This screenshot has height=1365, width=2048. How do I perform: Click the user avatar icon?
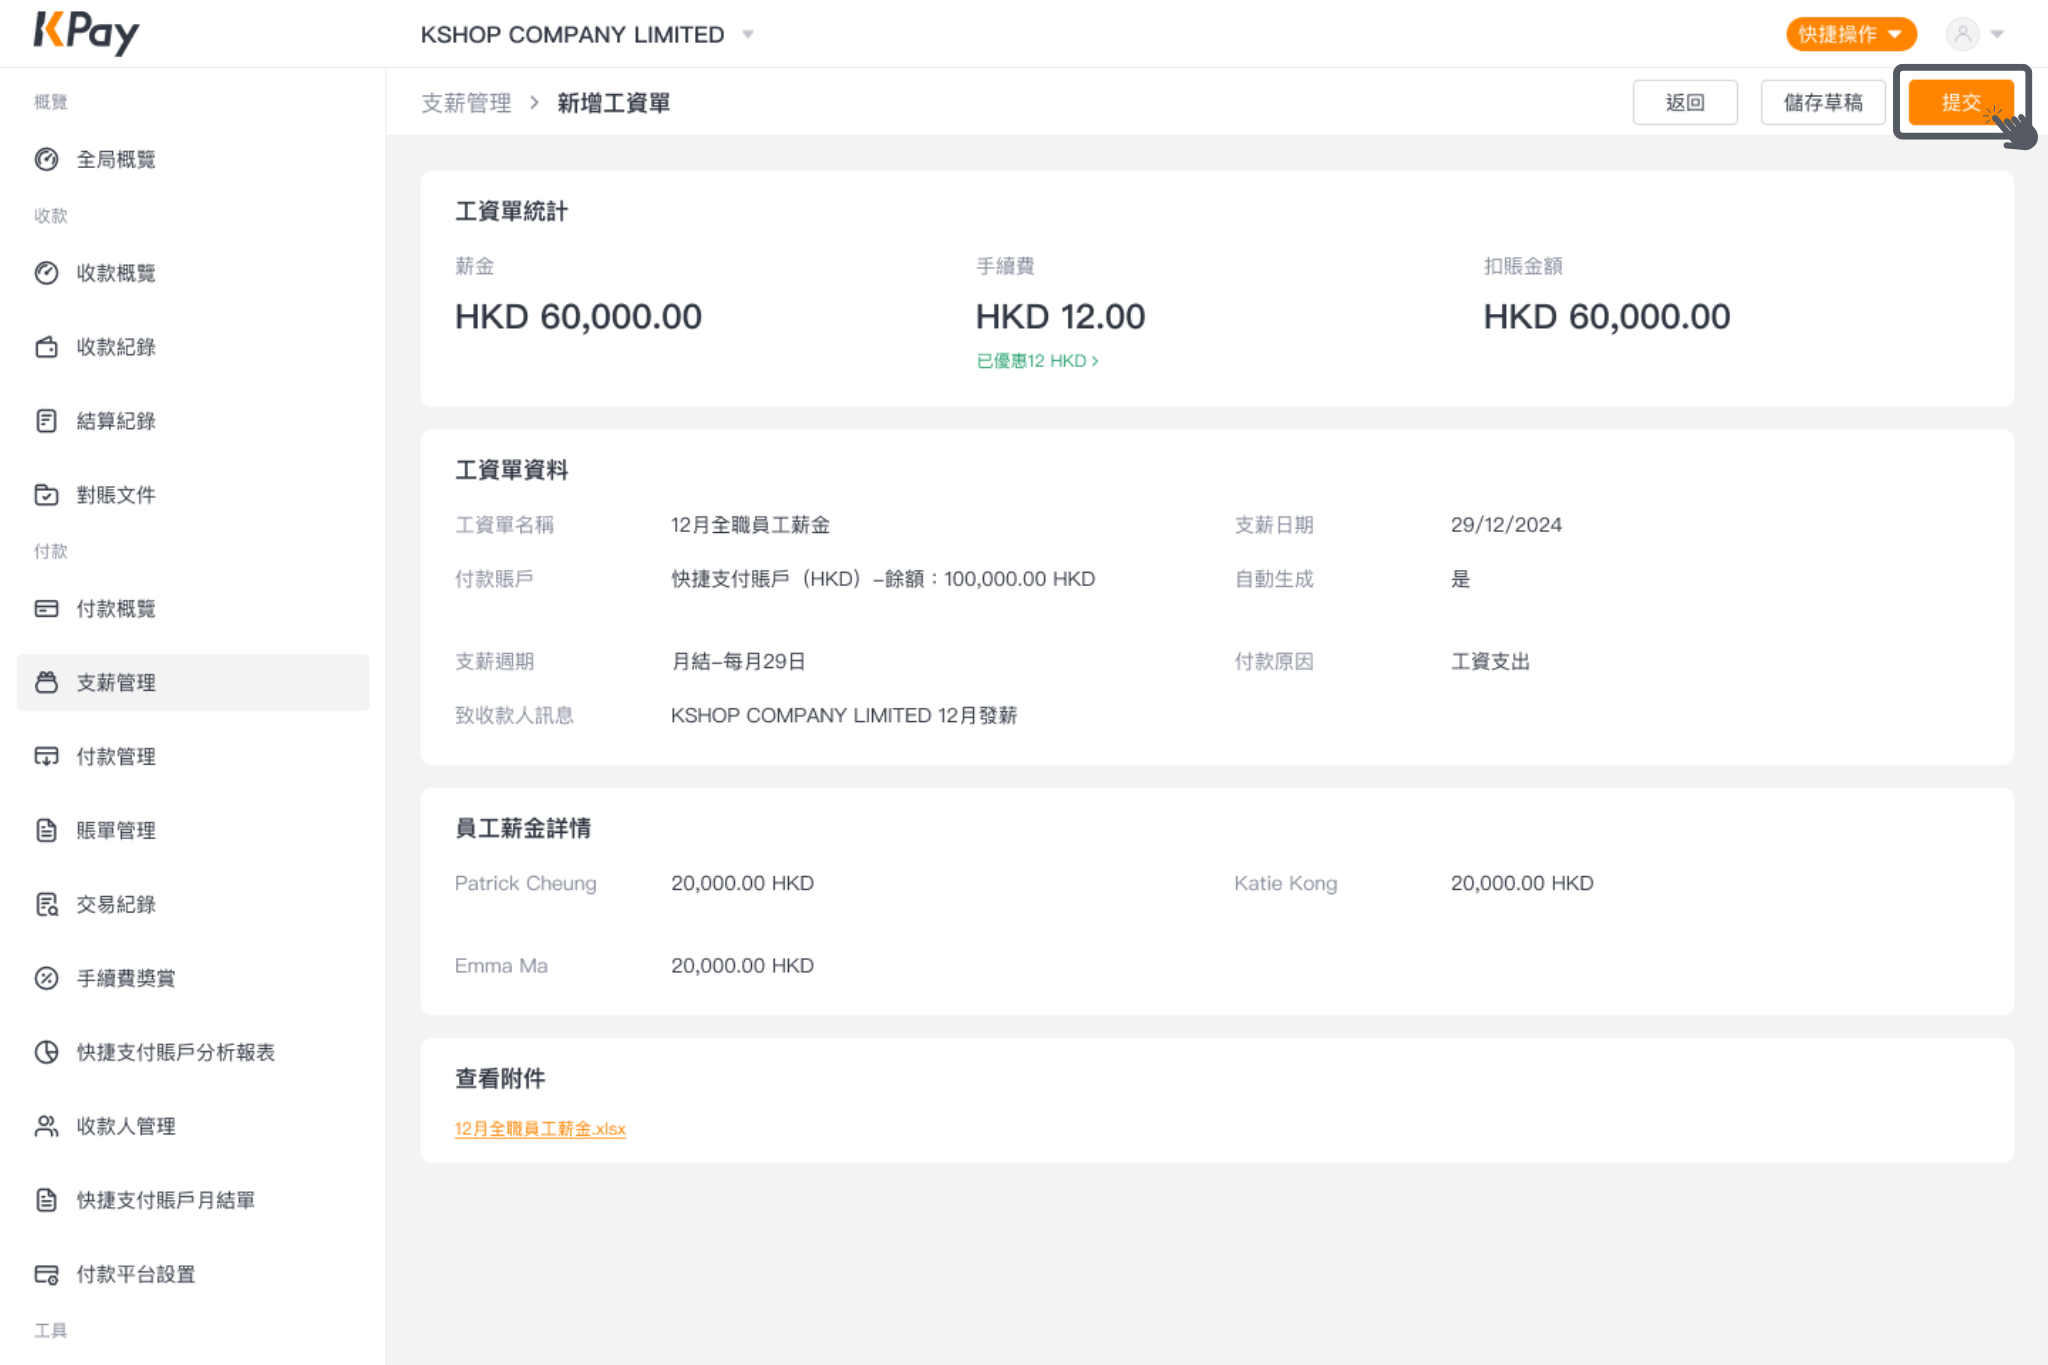[x=1962, y=34]
